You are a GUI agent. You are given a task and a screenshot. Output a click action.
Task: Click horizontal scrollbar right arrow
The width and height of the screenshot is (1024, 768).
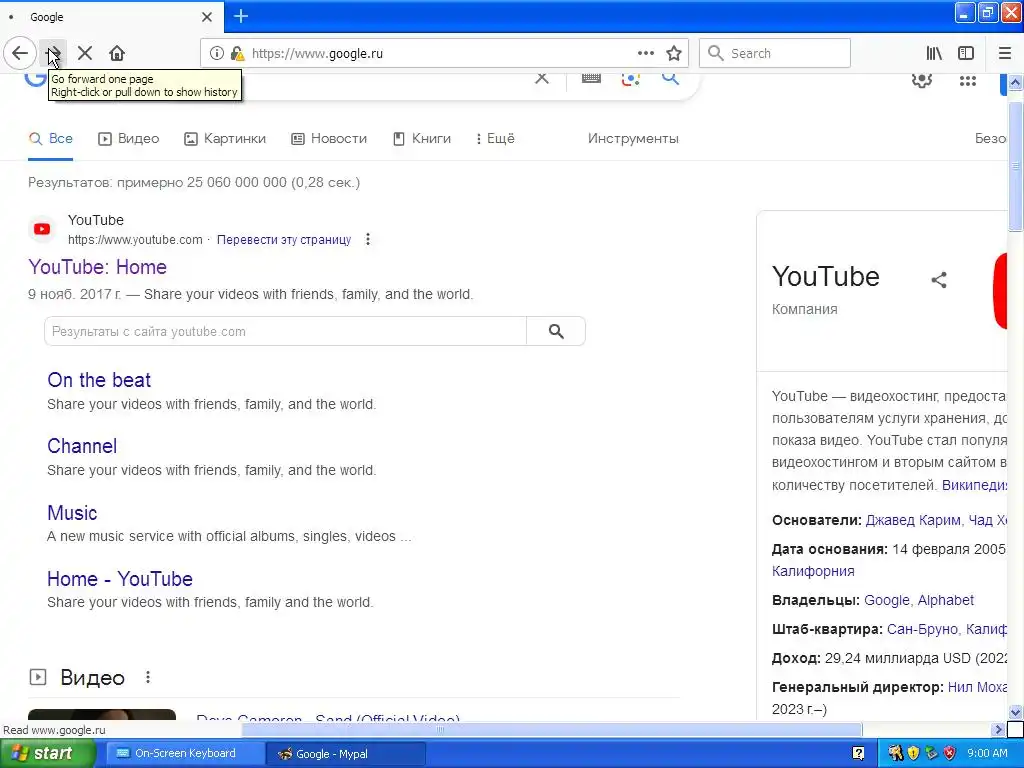pyautogui.click(x=997, y=729)
